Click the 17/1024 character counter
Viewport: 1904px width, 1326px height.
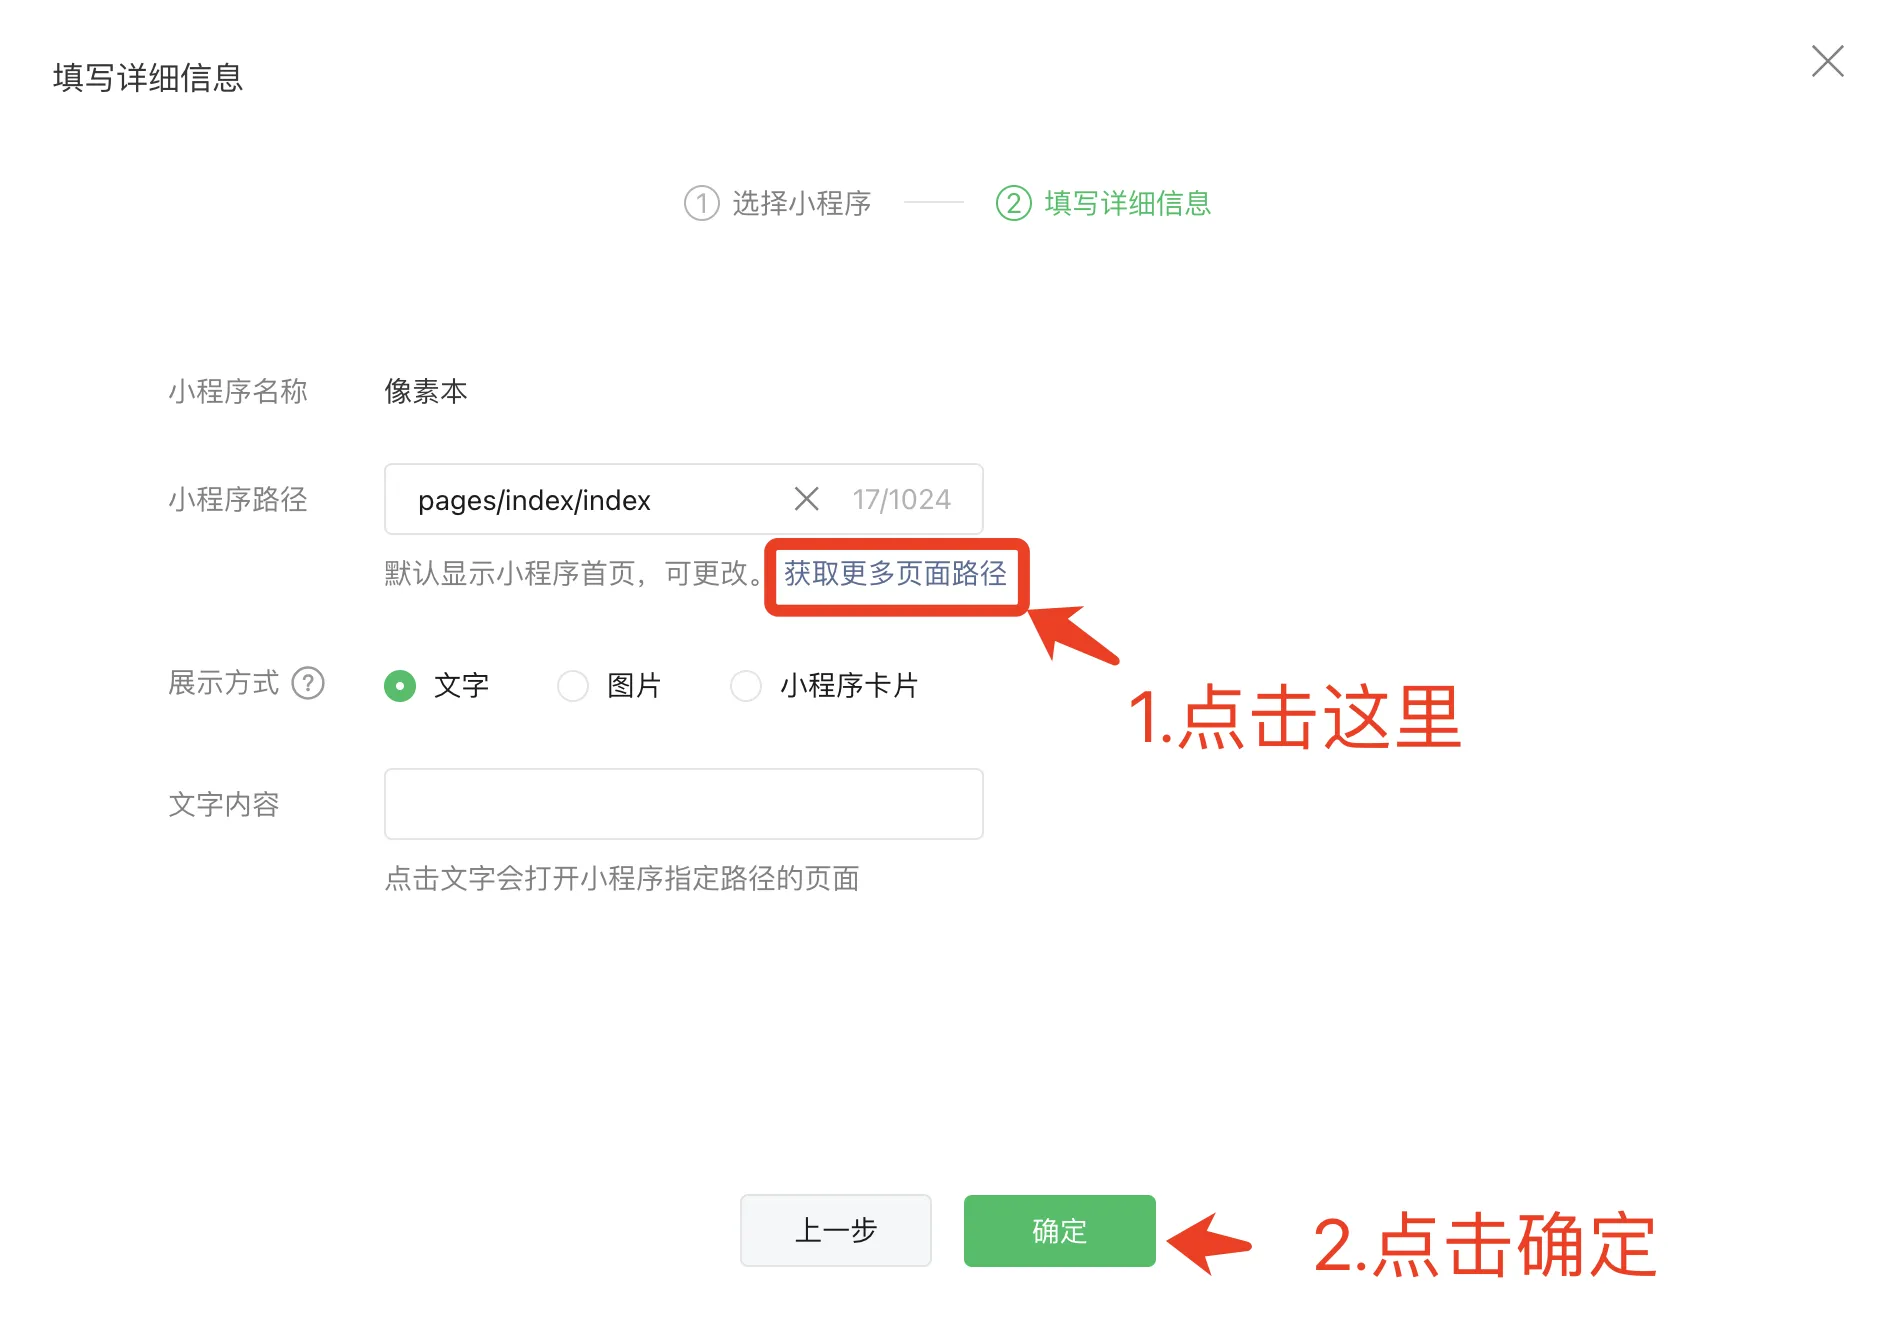pyautogui.click(x=901, y=499)
